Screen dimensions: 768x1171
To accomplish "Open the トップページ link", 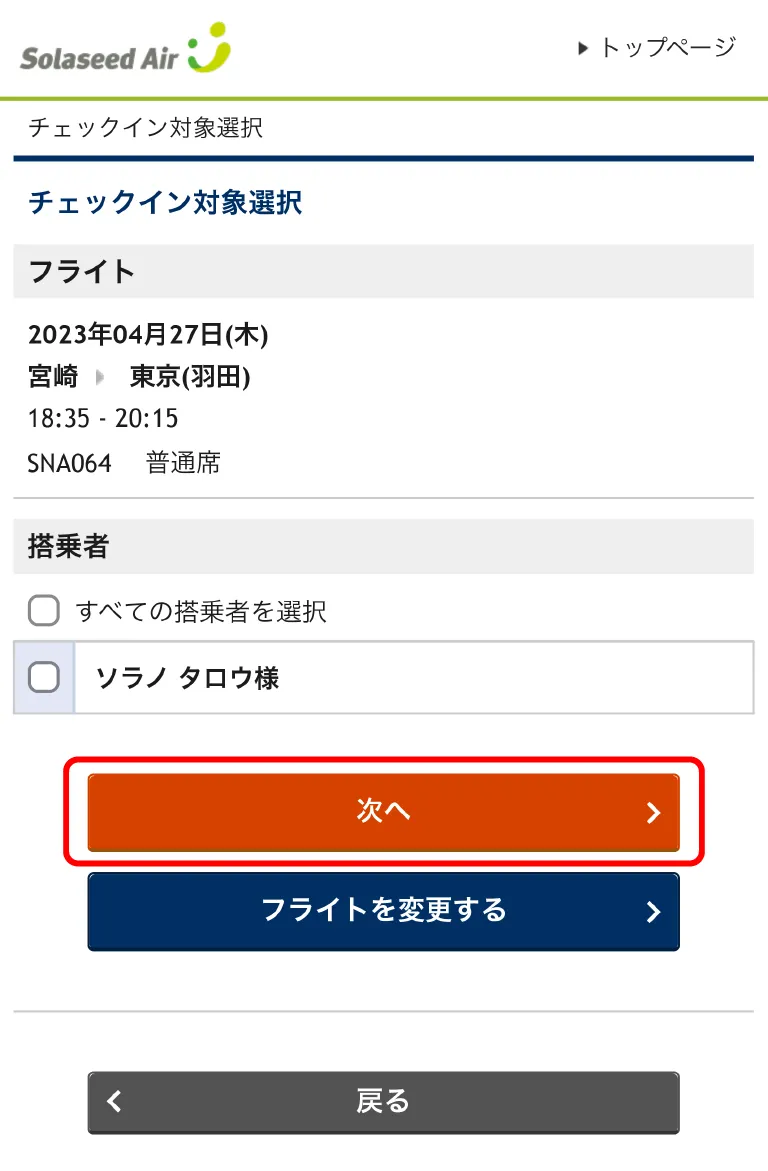I will (x=667, y=47).
